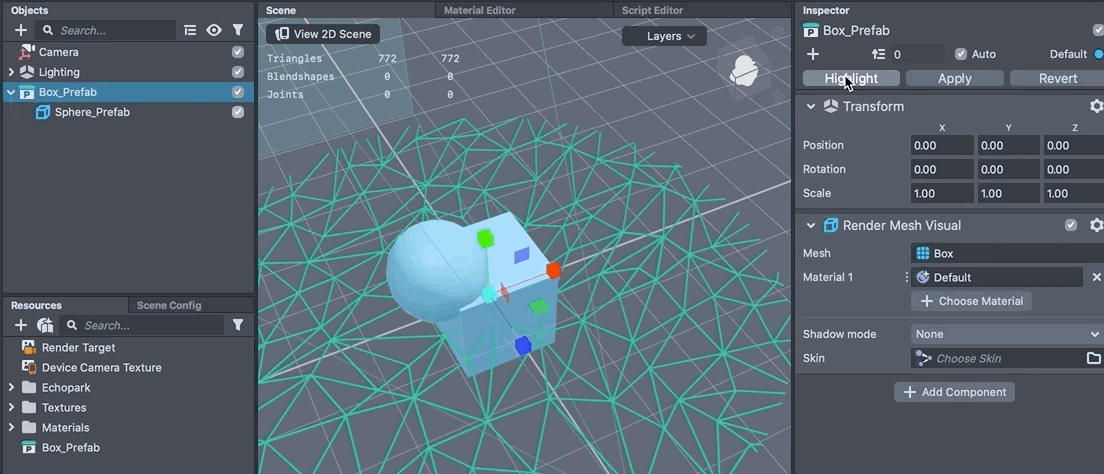Click the Add Component button
Screen dimensions: 1104x474
click(954, 392)
